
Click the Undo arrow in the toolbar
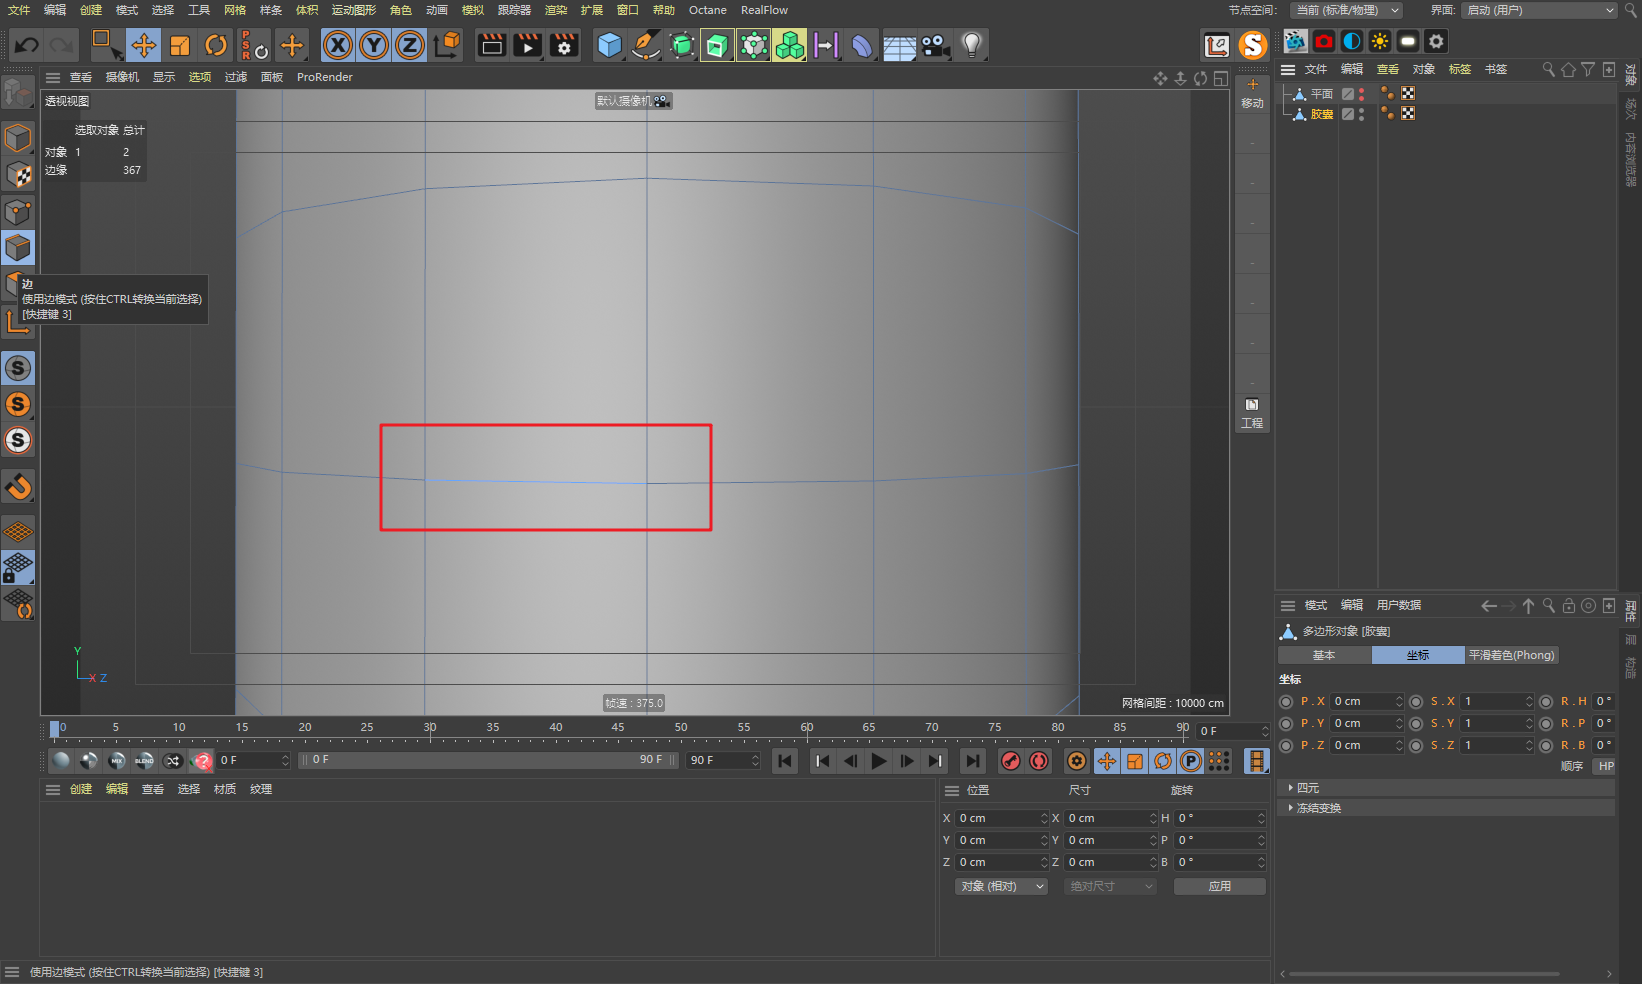(27, 45)
